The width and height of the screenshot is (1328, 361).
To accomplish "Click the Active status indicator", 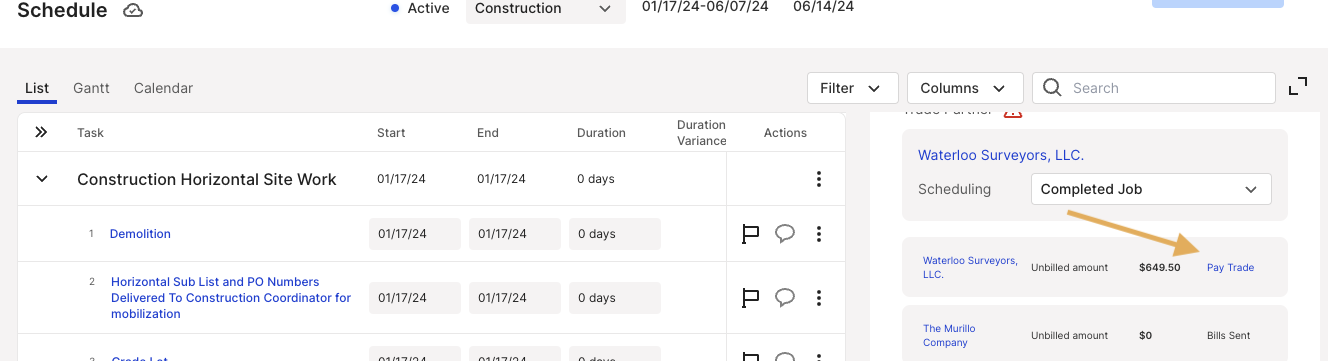I will [420, 8].
